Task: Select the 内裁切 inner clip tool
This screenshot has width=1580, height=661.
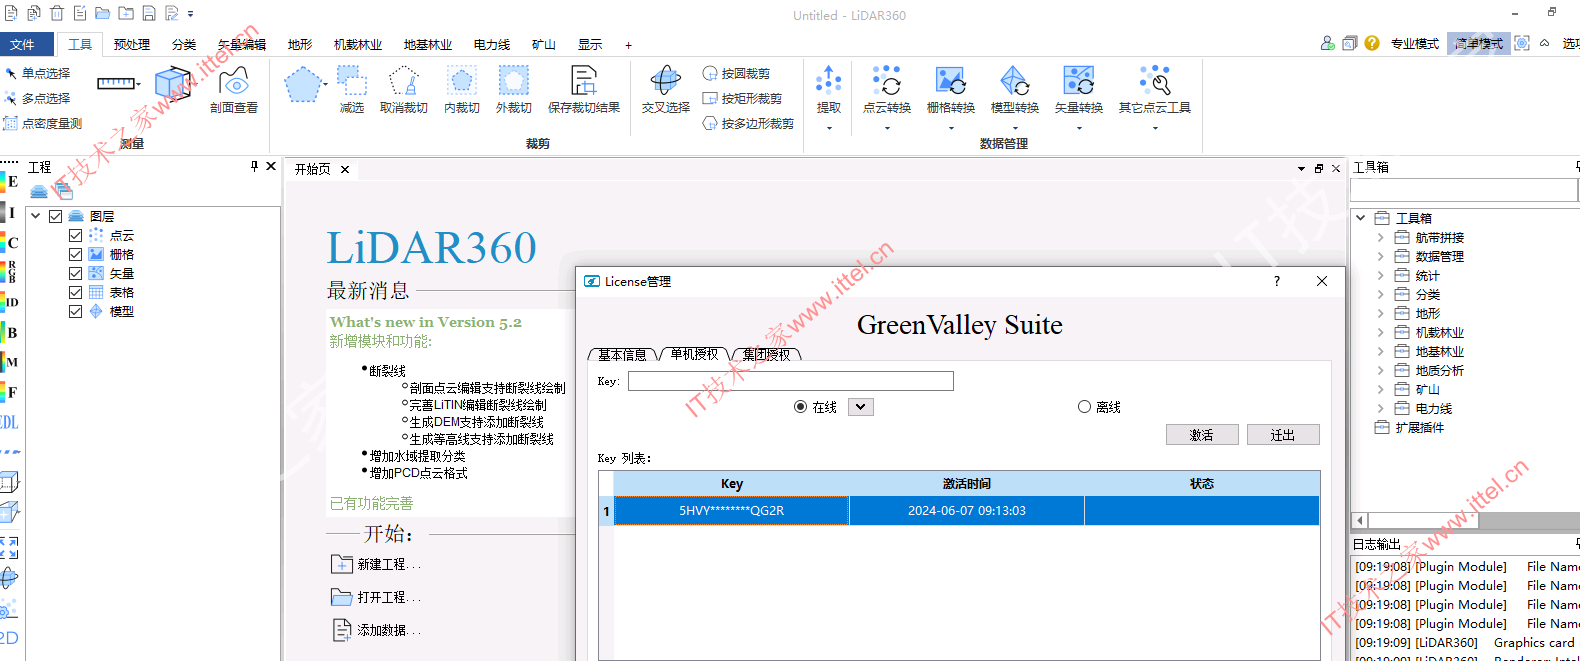Action: 462,90
